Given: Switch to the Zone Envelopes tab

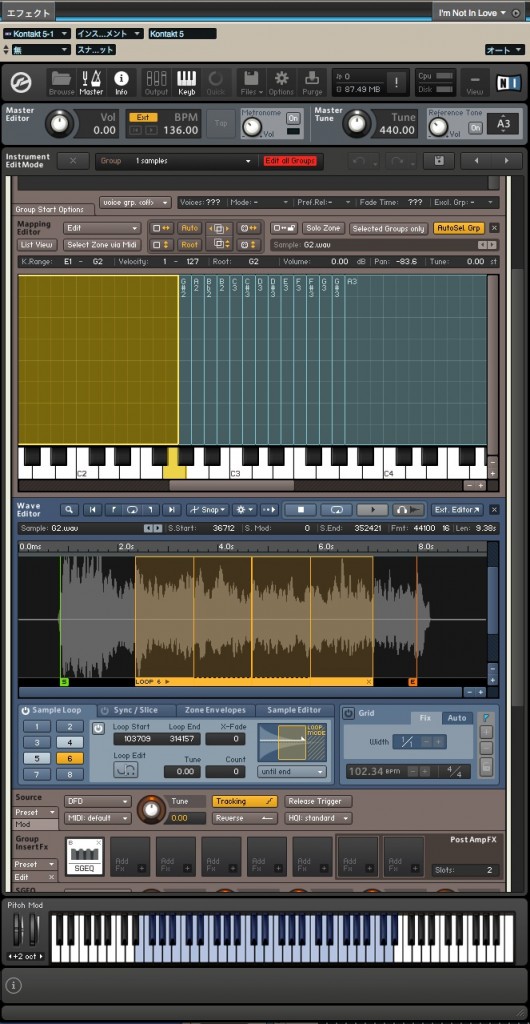Looking at the screenshot, I should (x=215, y=710).
